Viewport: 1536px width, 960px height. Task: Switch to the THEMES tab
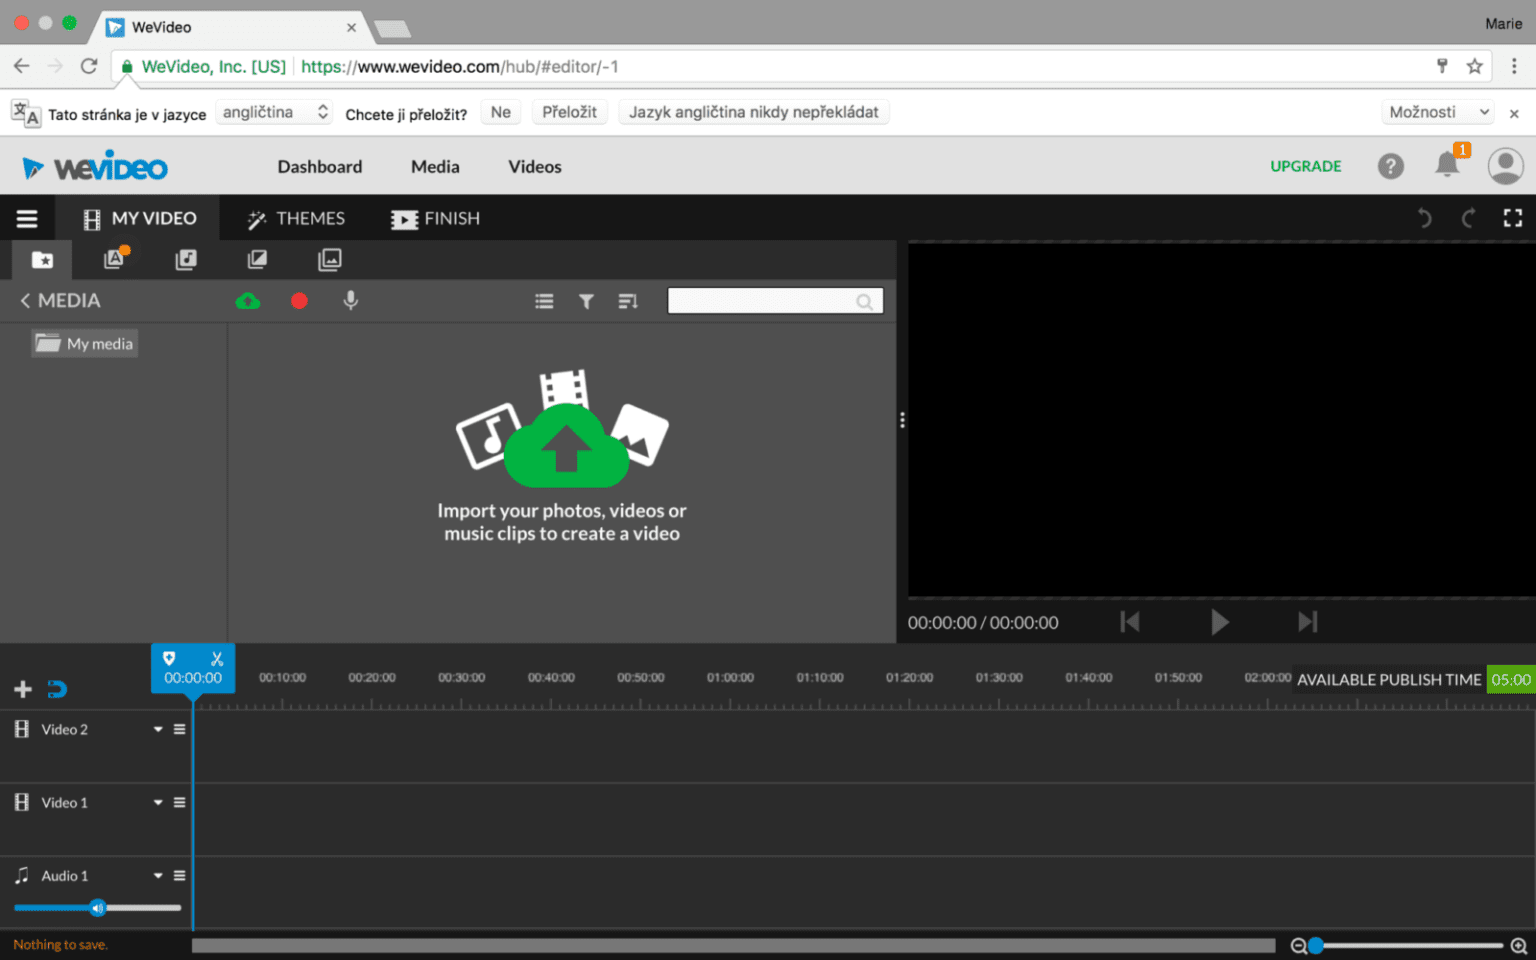pos(296,218)
